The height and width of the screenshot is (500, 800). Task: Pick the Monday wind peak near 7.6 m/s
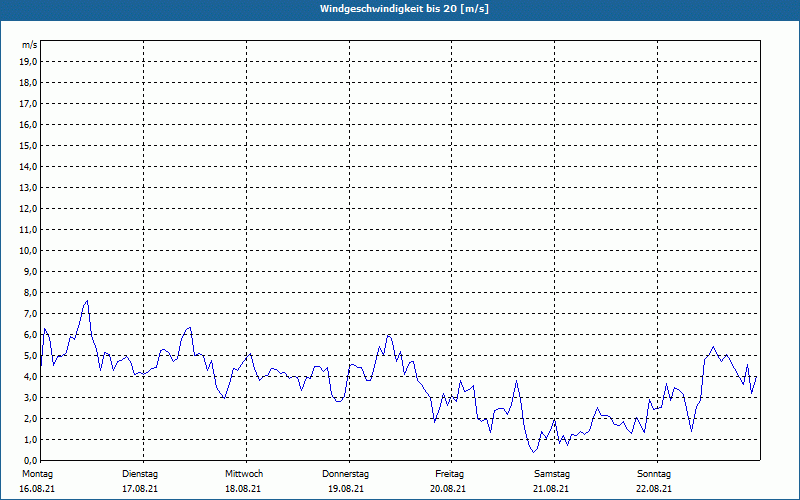pos(87,301)
